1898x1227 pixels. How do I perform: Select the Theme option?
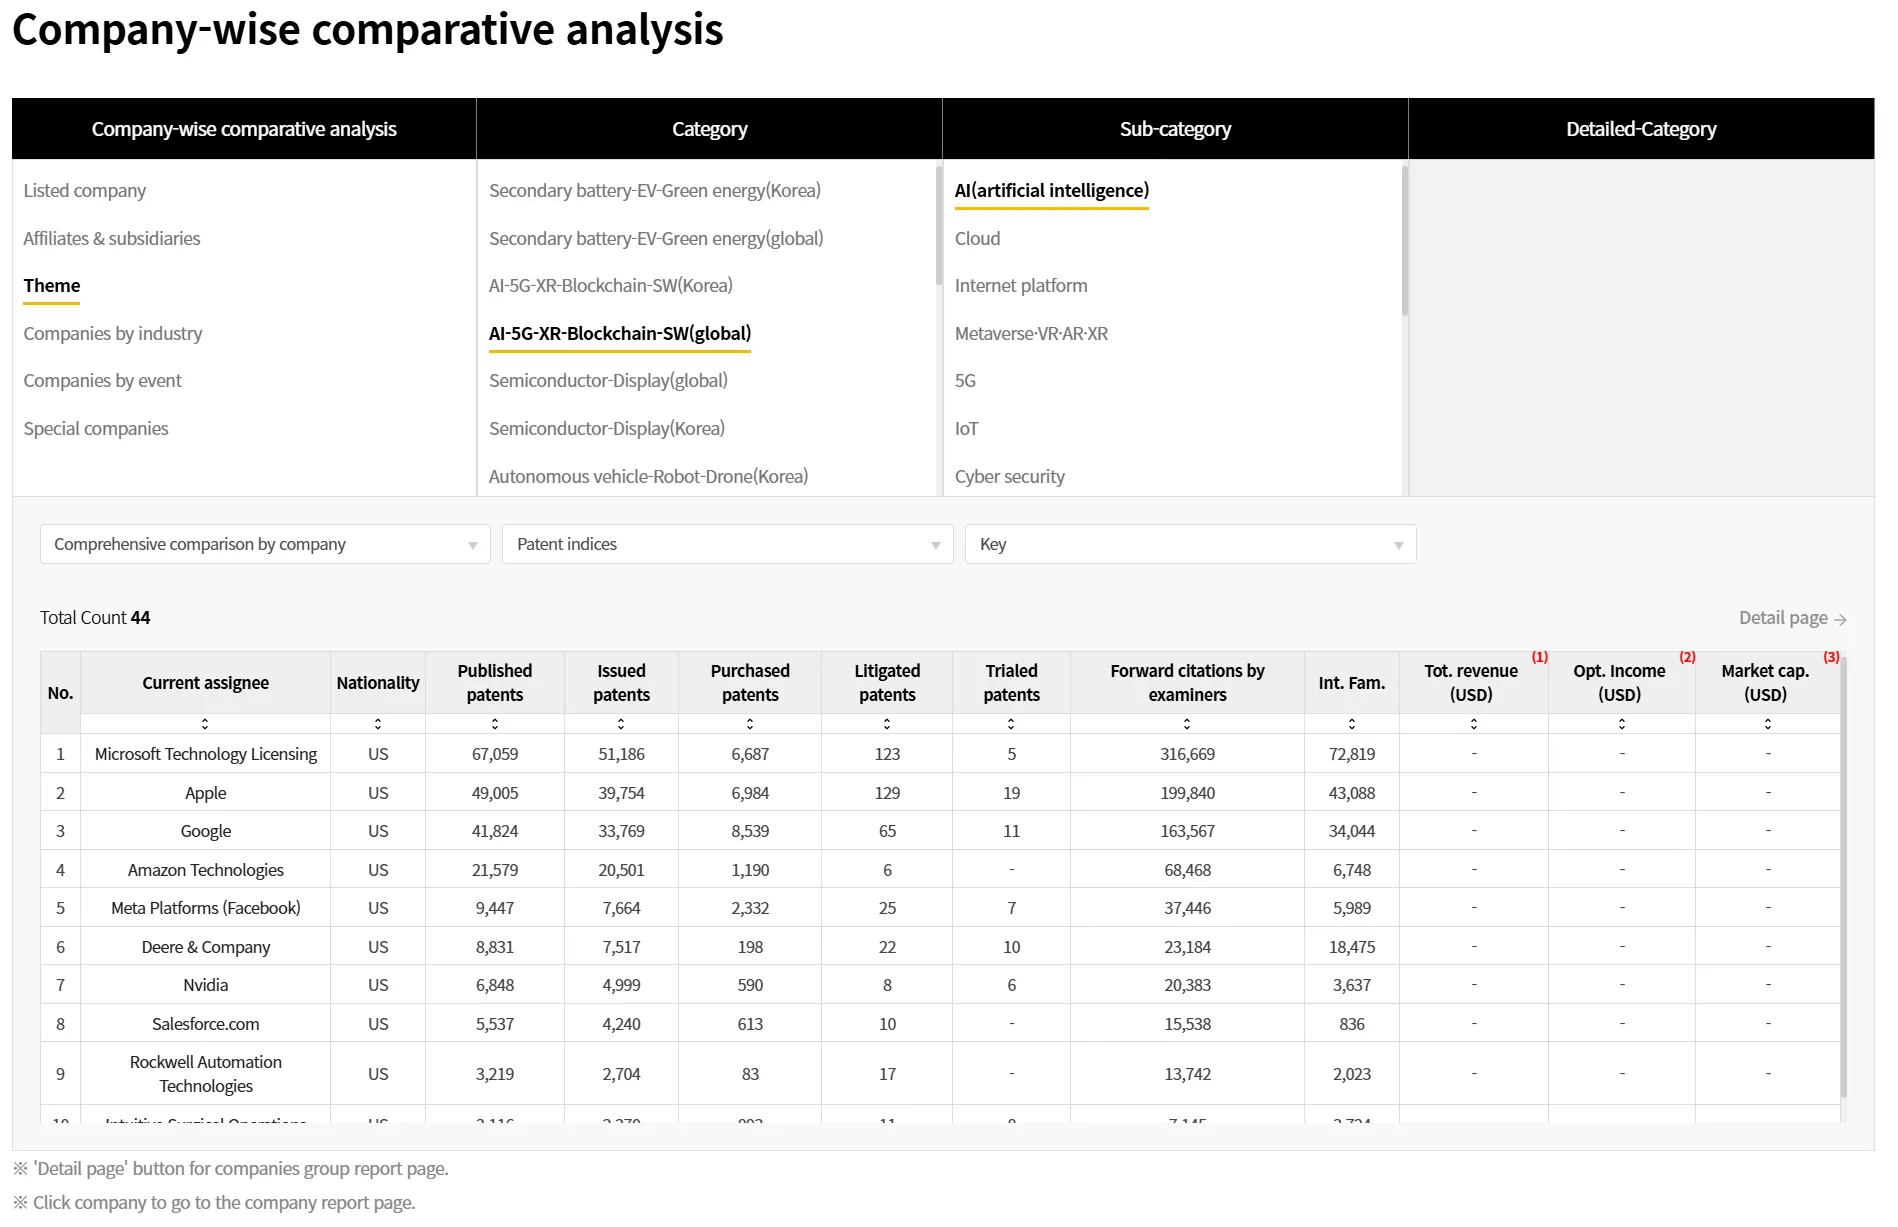click(x=52, y=286)
